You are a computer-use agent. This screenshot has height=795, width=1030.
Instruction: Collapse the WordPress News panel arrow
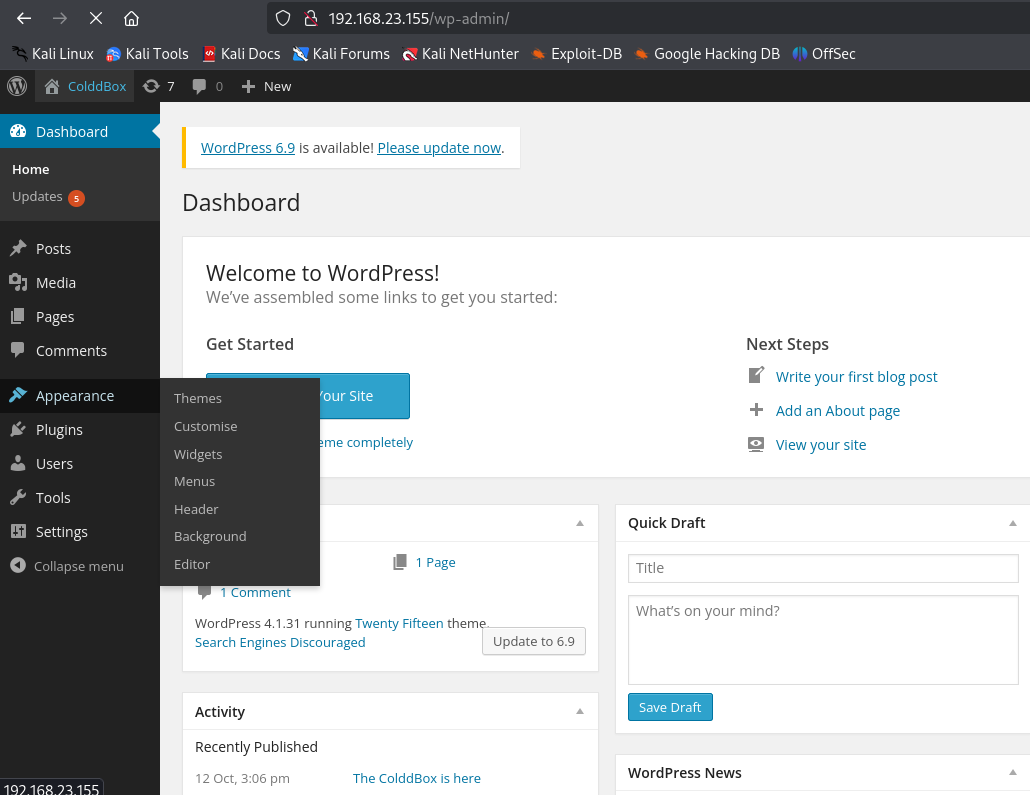(1013, 773)
